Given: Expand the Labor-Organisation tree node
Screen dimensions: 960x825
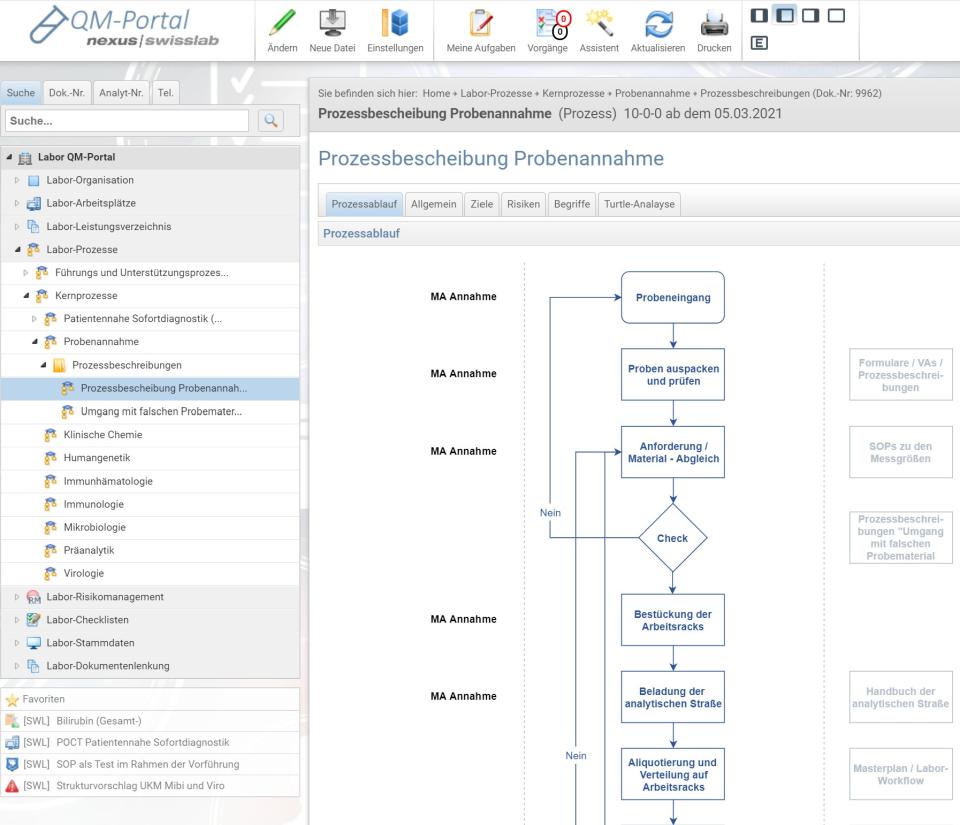Looking at the screenshot, I should (x=16, y=181).
